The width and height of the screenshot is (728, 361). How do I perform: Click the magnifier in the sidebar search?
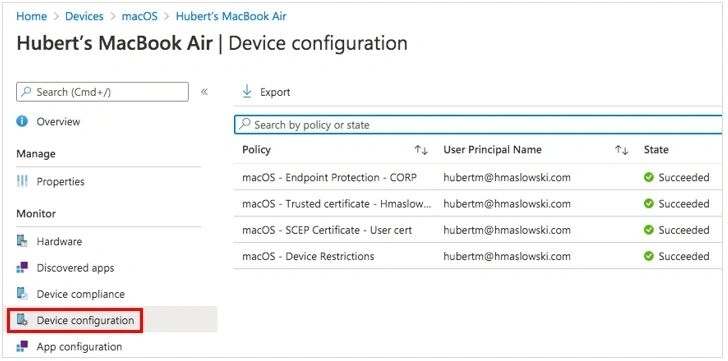[26, 92]
